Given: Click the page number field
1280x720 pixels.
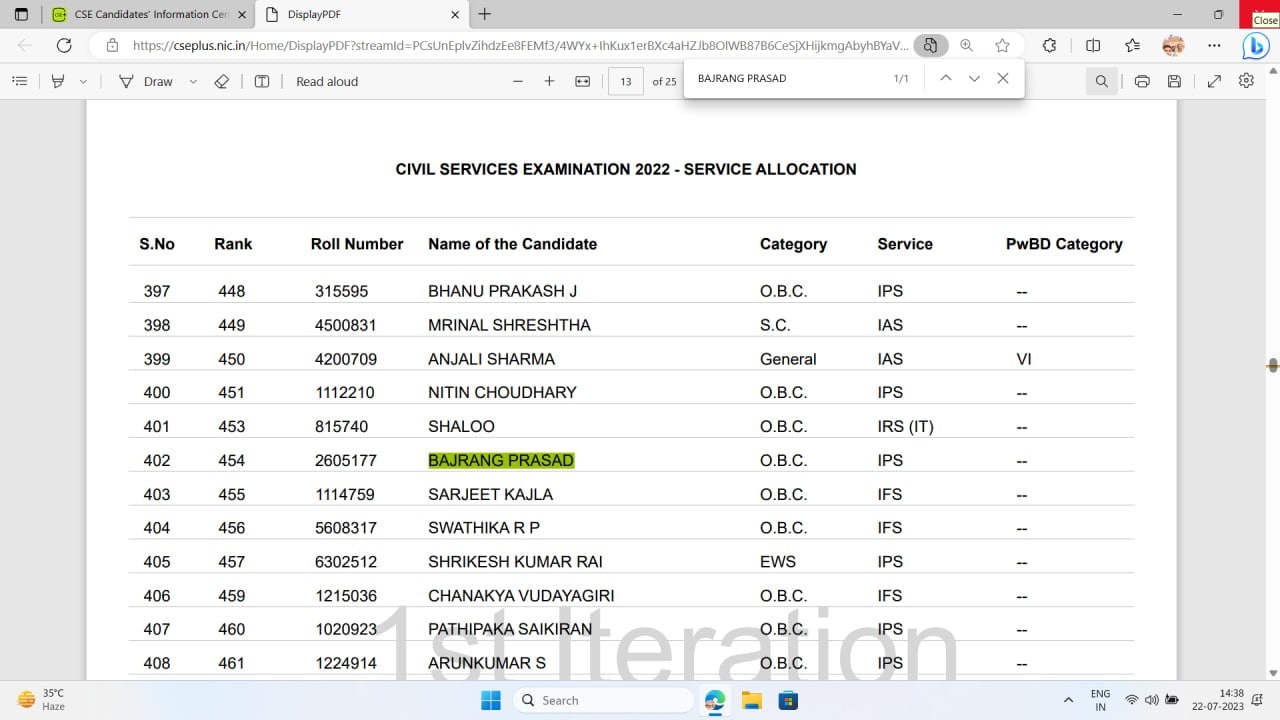Looking at the screenshot, I should point(626,81).
